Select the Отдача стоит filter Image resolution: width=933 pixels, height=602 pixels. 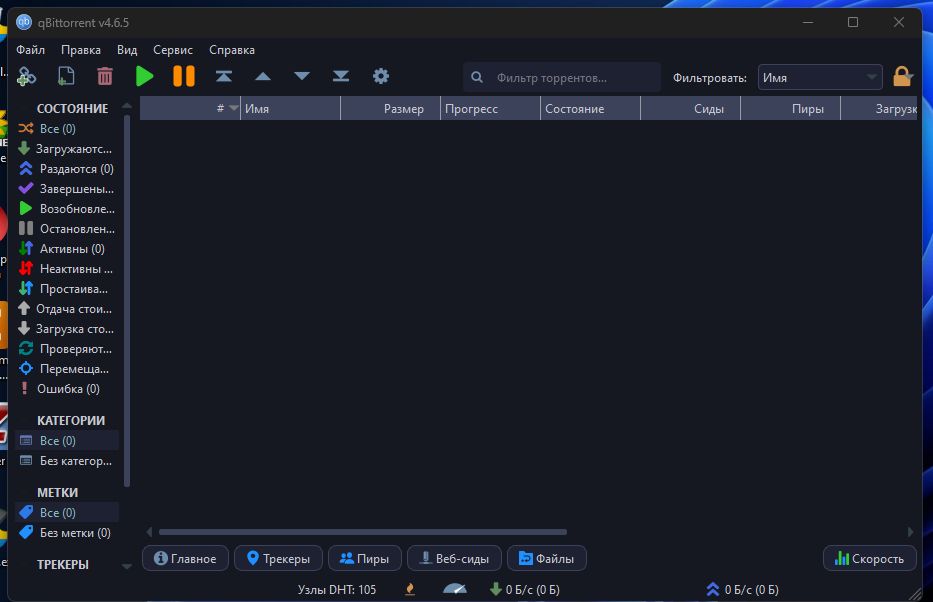point(67,309)
